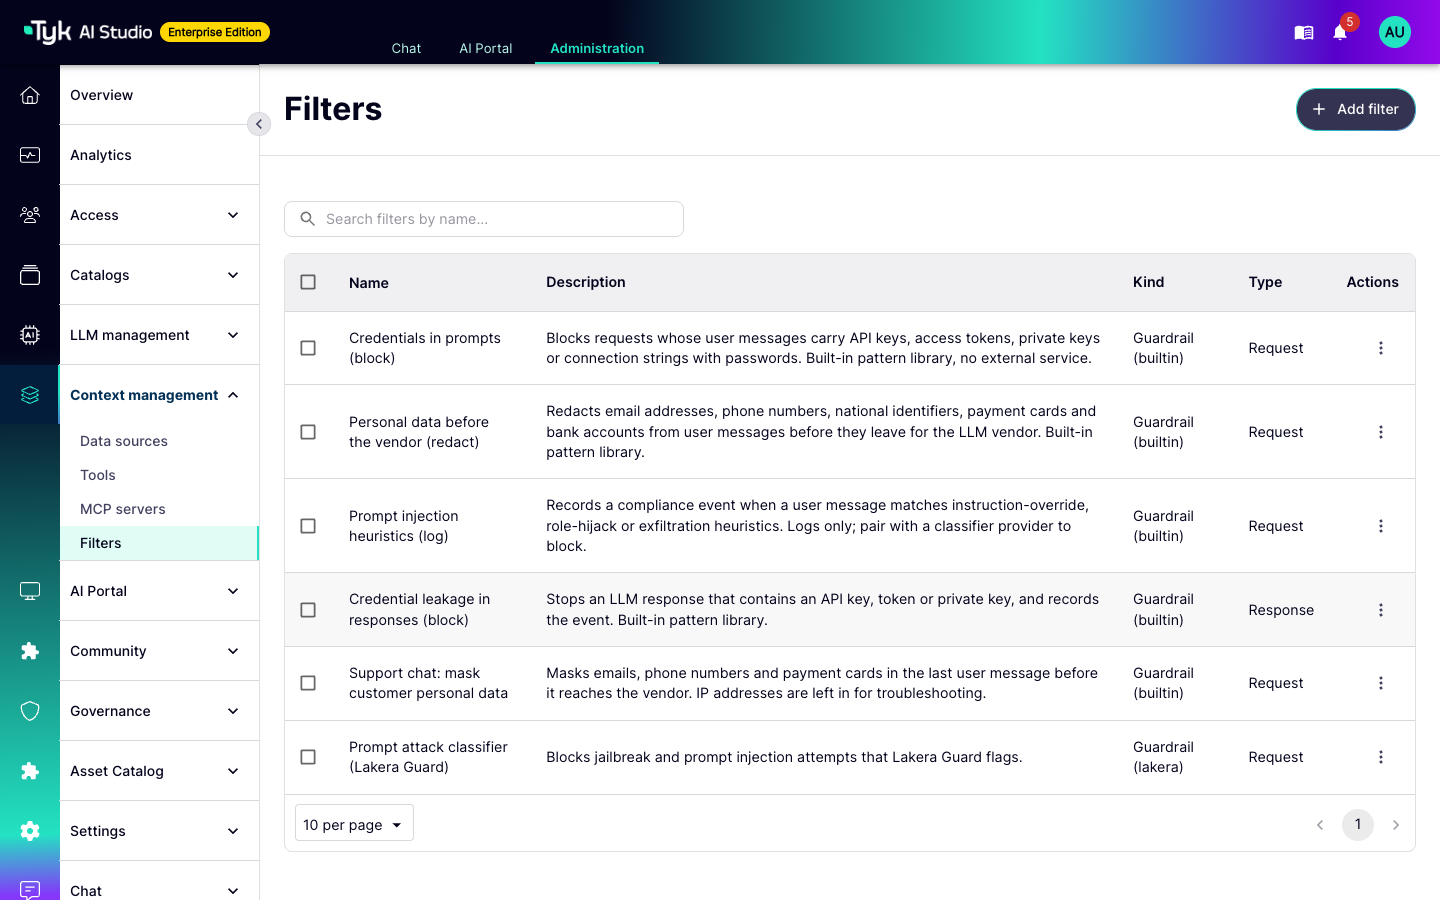The image size is (1440, 900).
Task: Click the AI chip LLM management icon
Action: coord(30,335)
